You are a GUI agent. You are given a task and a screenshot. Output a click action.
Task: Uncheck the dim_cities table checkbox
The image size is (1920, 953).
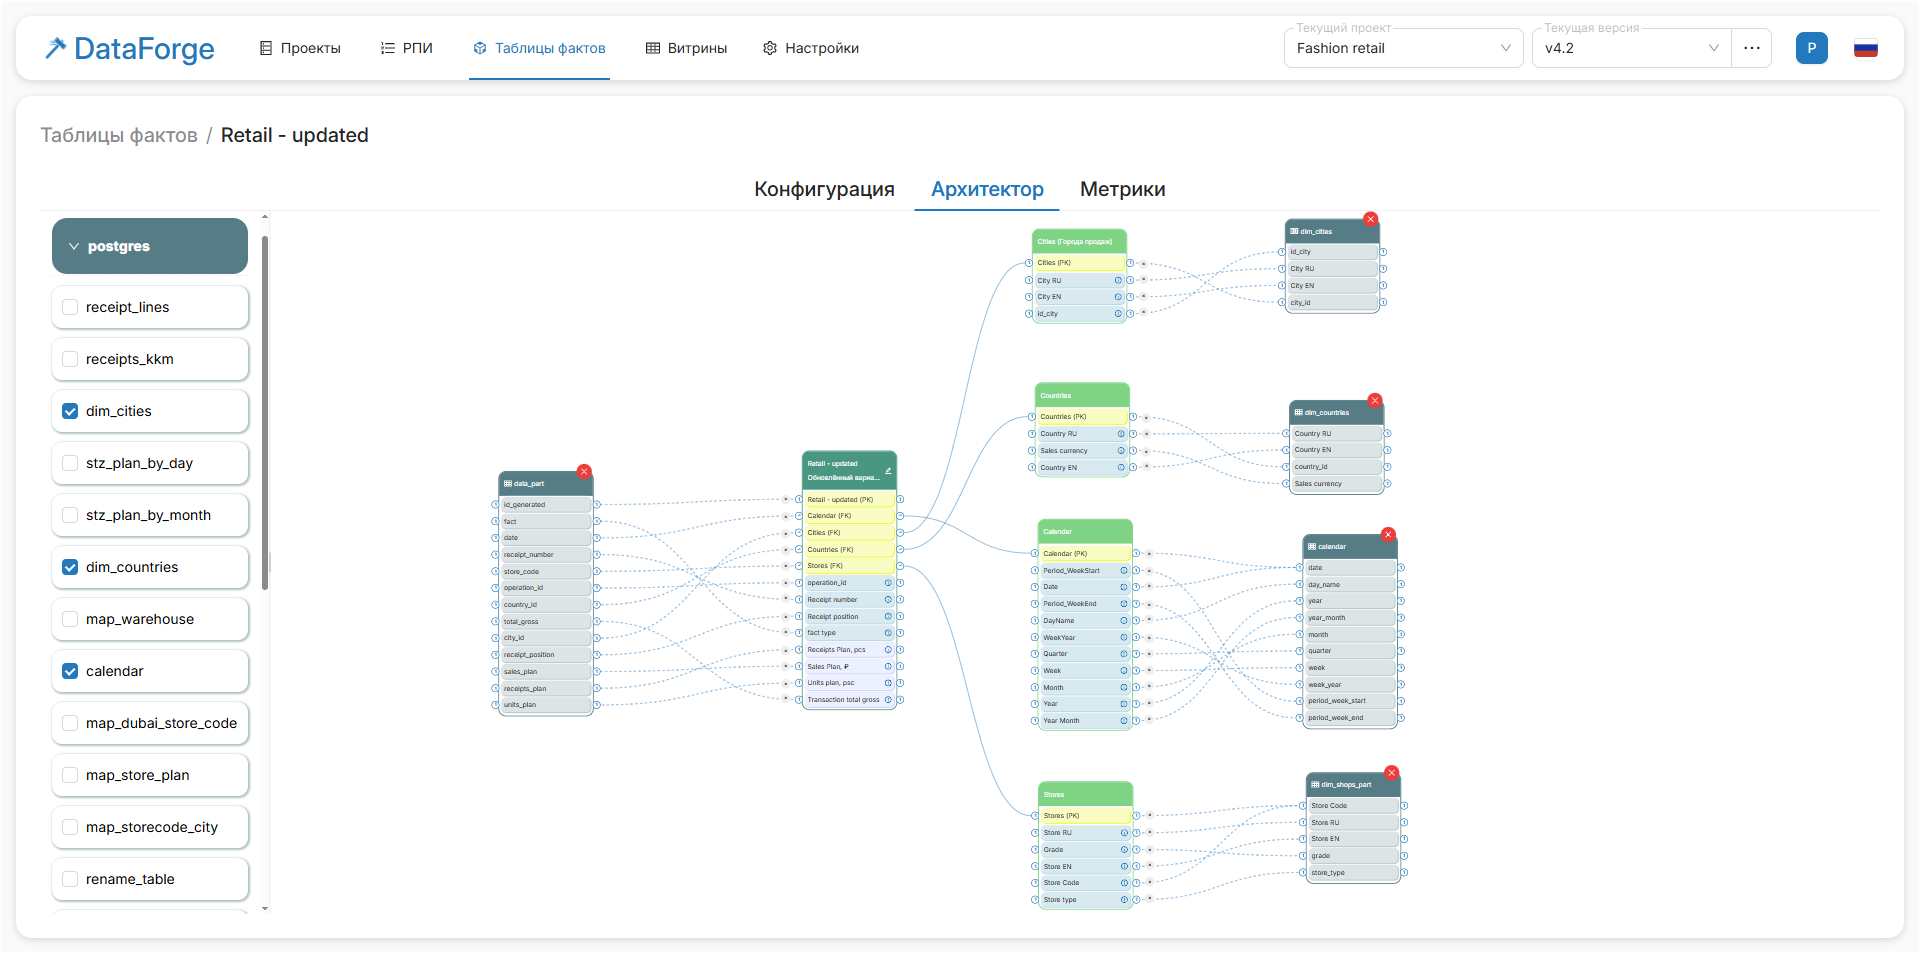pos(70,411)
